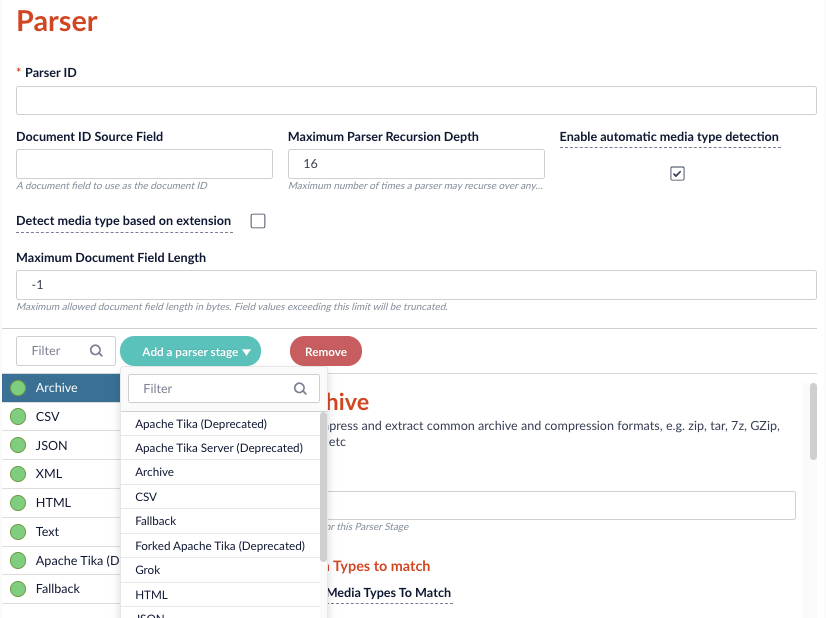Toggle the green status dot beside Fallback
Image resolution: width=826 pixels, height=618 pixels.
pos(18,588)
